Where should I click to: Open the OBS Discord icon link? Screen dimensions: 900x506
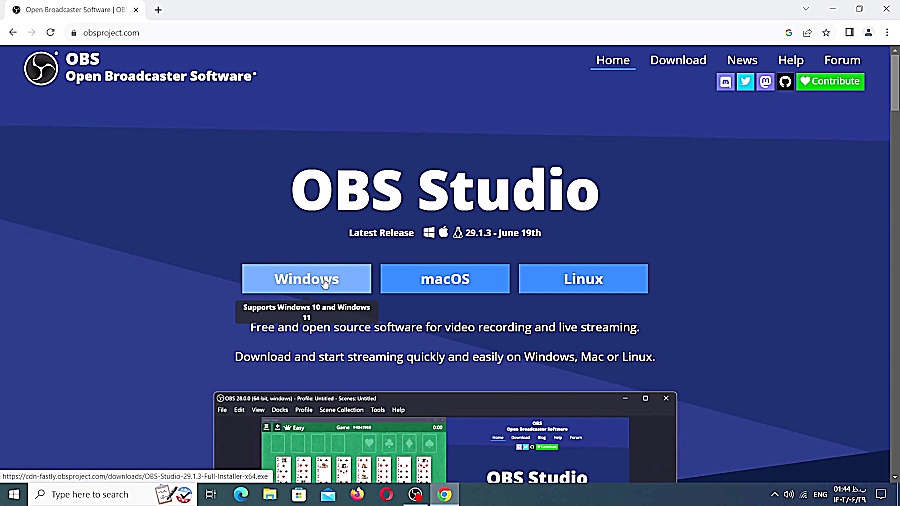point(726,81)
